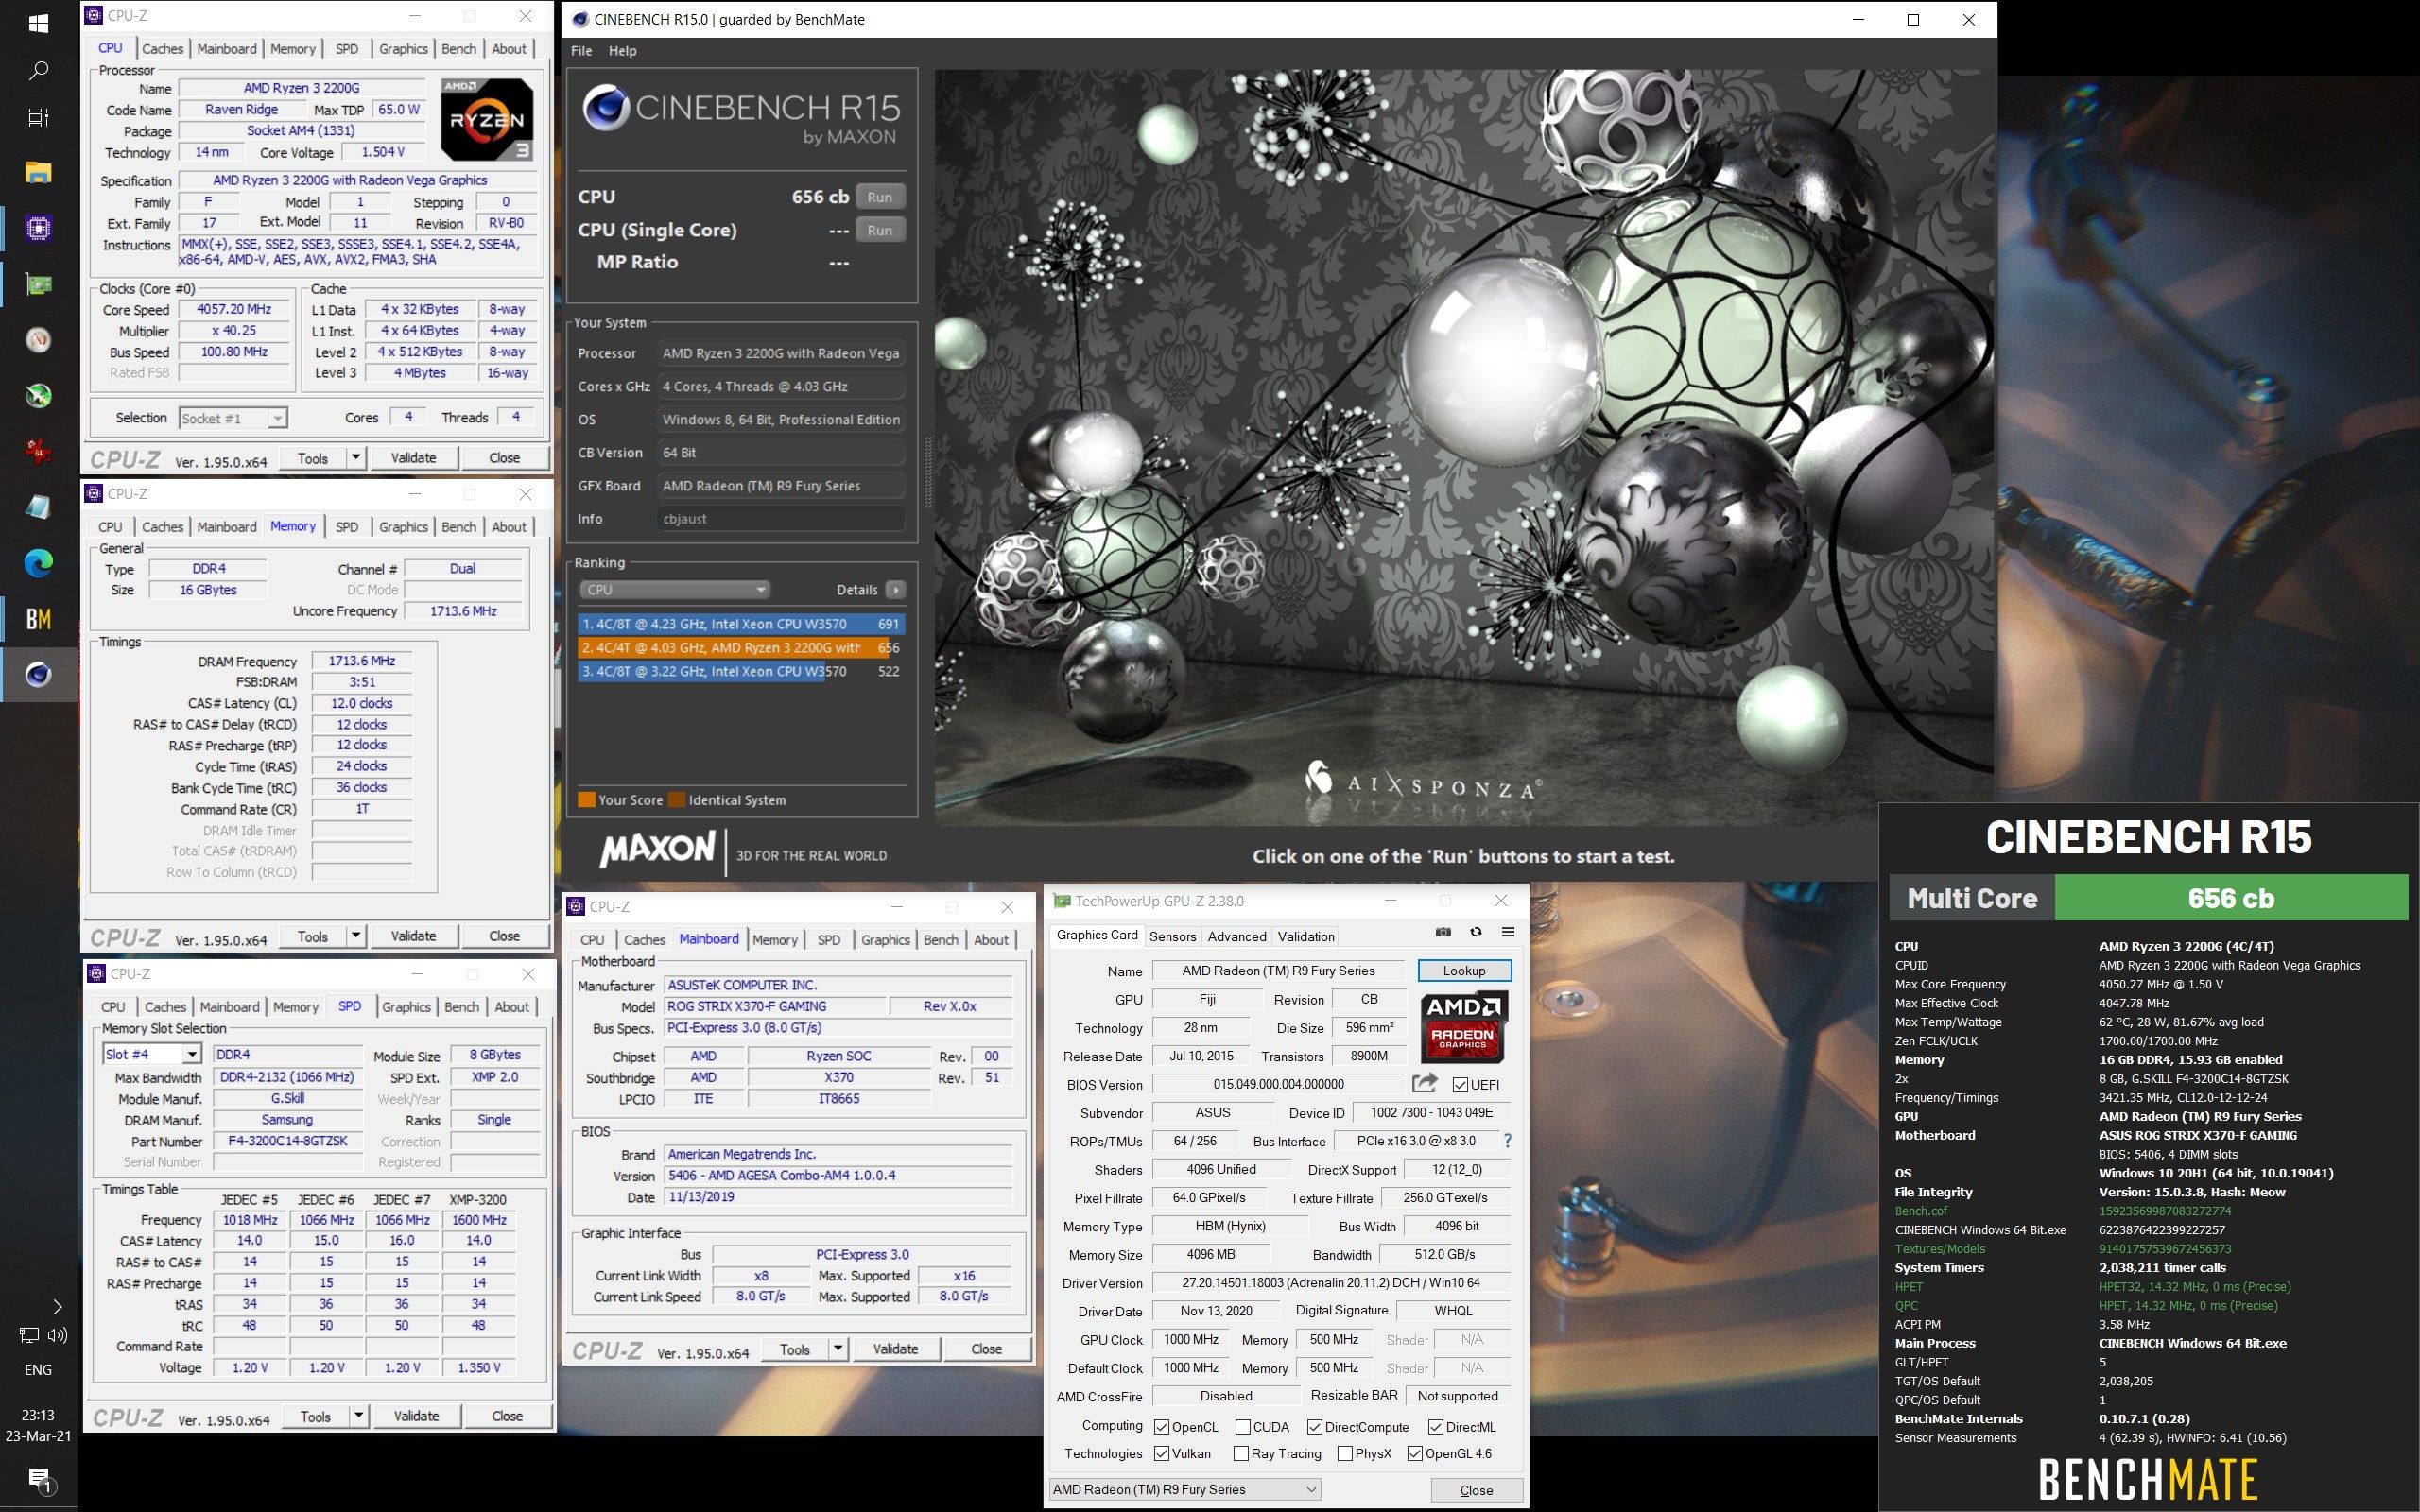2420x1512 pixels.
Task: Open the taskbar search magnifier
Action: [38, 70]
